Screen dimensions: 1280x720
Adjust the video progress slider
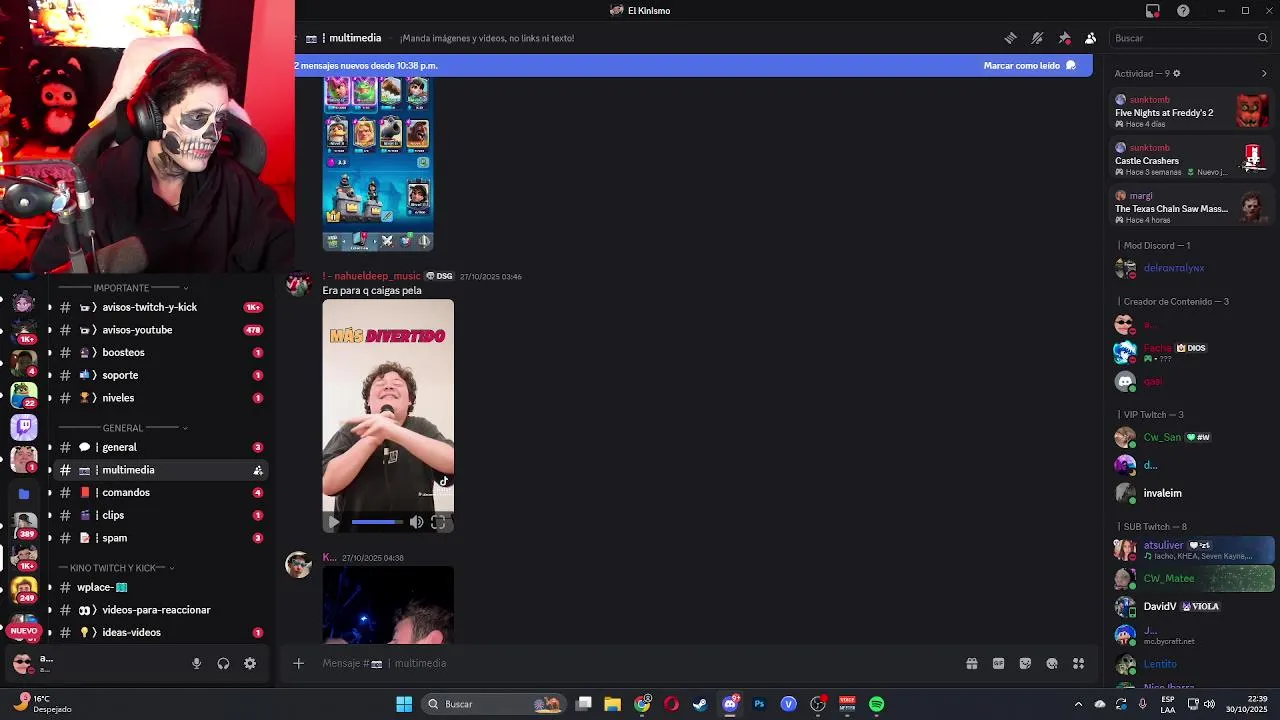tap(377, 522)
